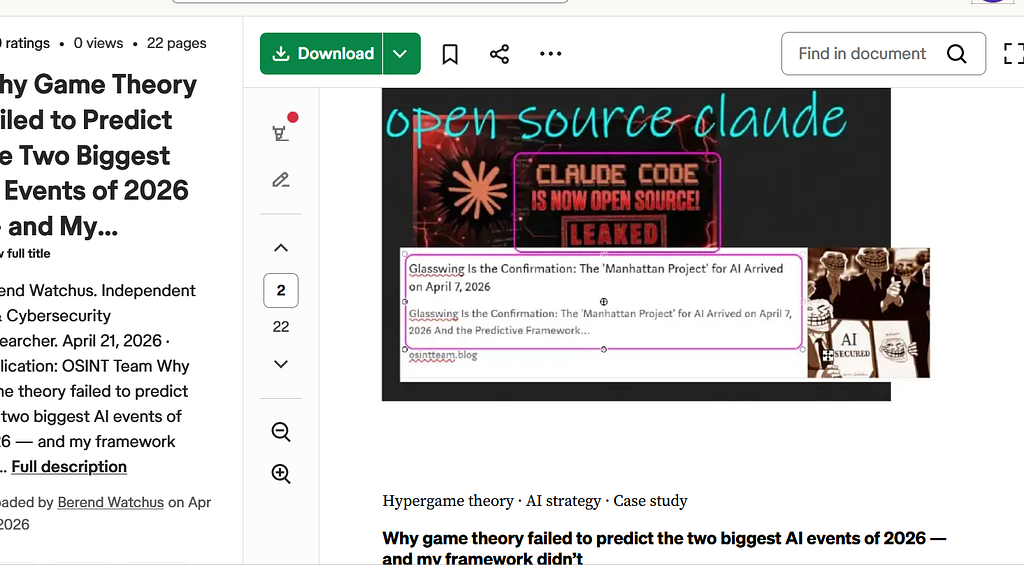Viewport: 1024px width, 565px height.
Task: Enter fullscreen mode with the corner icon
Action: click(1014, 54)
